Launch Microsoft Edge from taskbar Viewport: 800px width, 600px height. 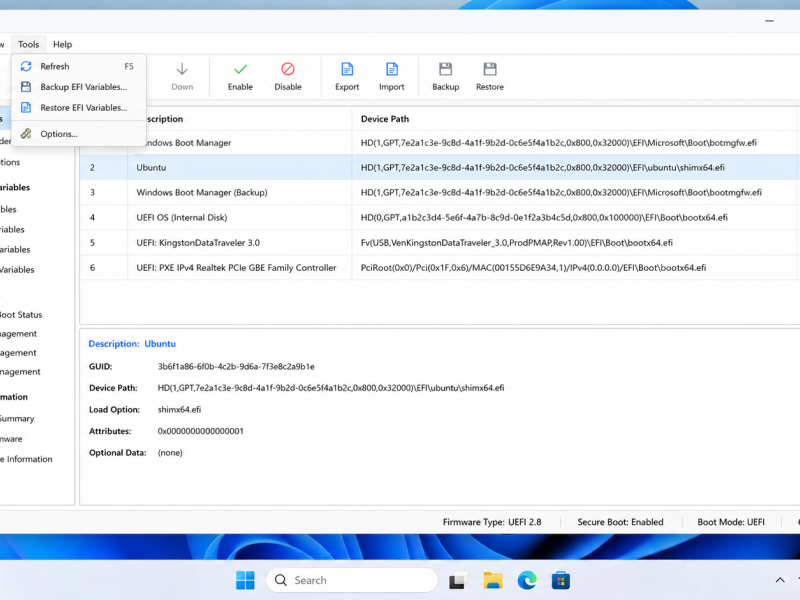[x=527, y=581]
